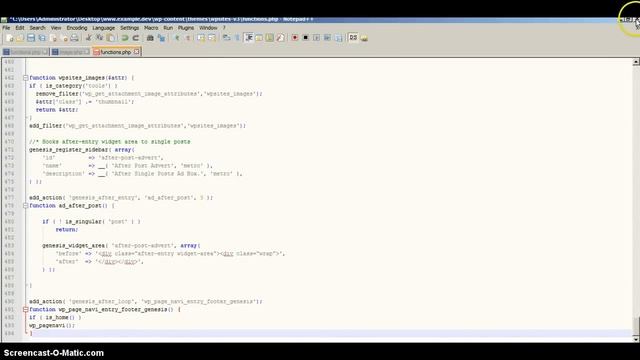640x360 pixels.
Task: Open the Settings menu
Action: click(x=129, y=28)
